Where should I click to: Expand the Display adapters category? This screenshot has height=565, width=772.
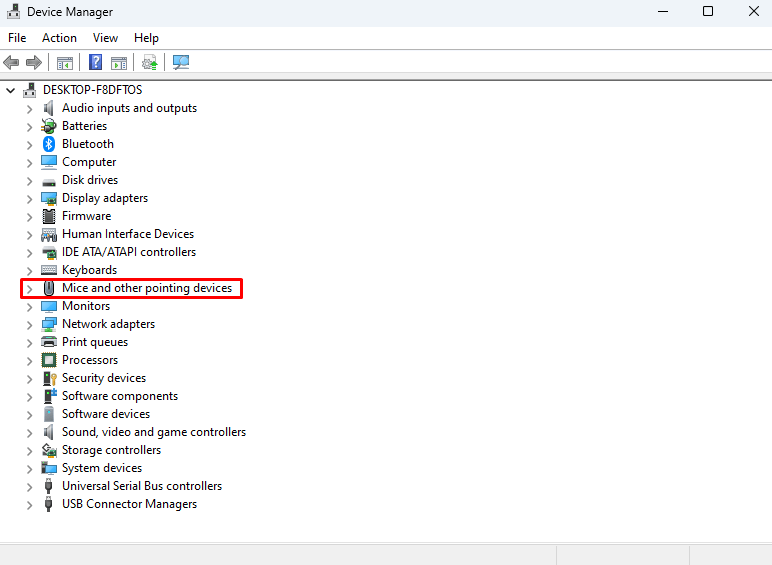coord(30,199)
